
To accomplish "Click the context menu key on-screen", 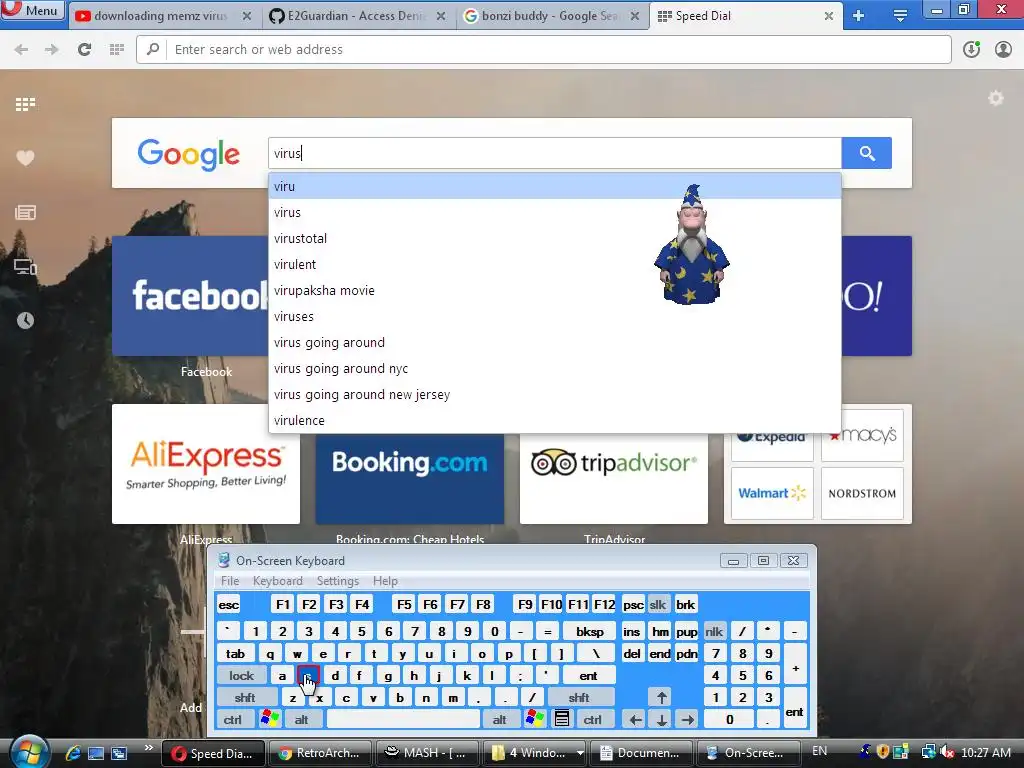I will click(562, 720).
